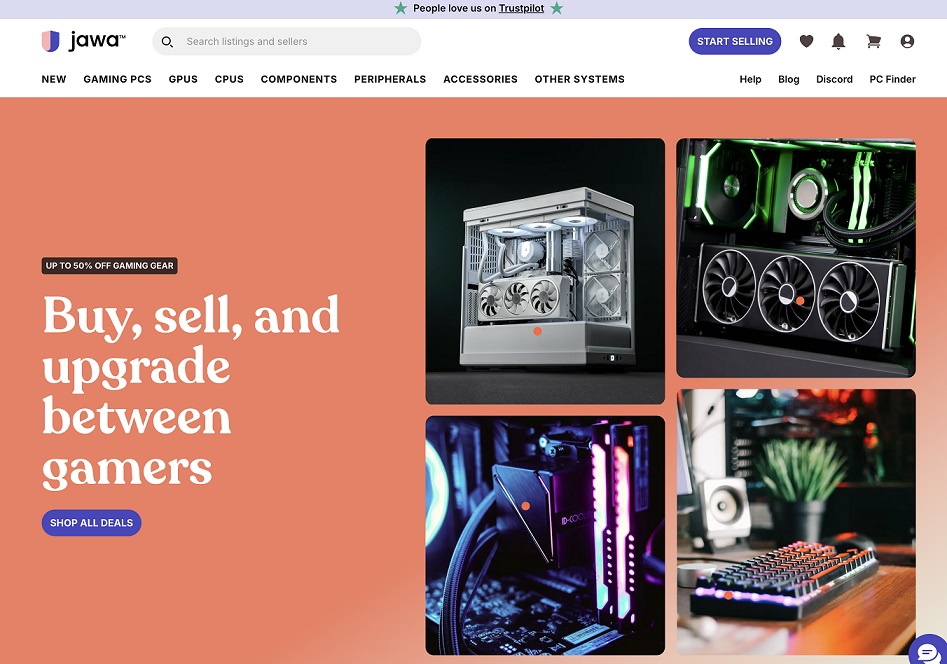Screen dimensions: 947x664
Task: Click the magnifying glass search icon
Action: [167, 42]
